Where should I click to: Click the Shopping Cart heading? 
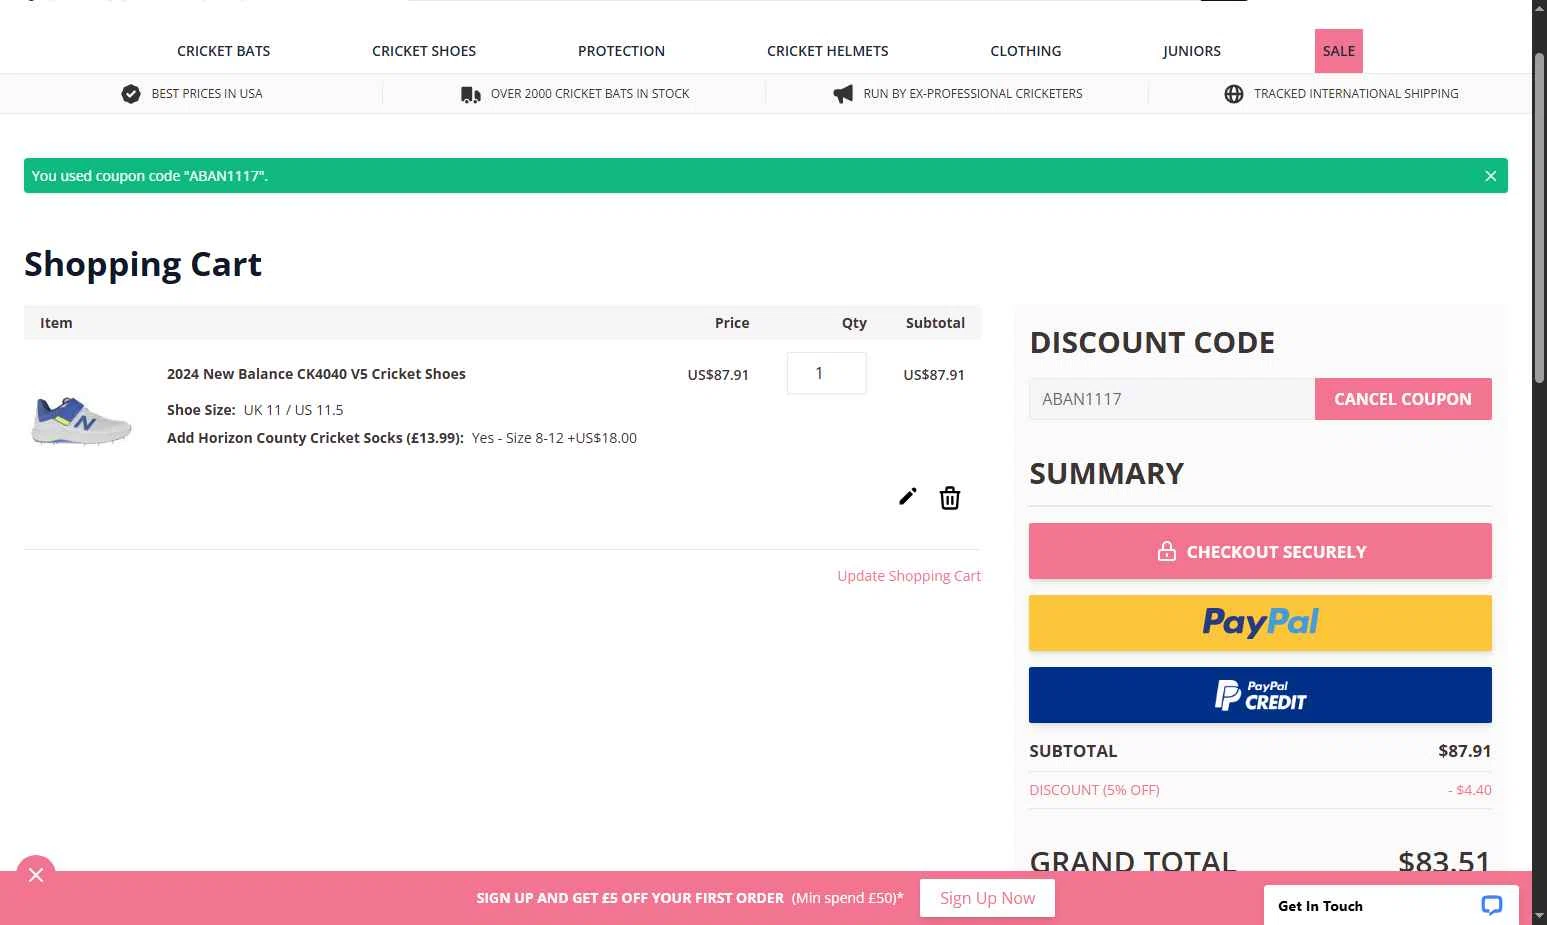click(x=143, y=264)
